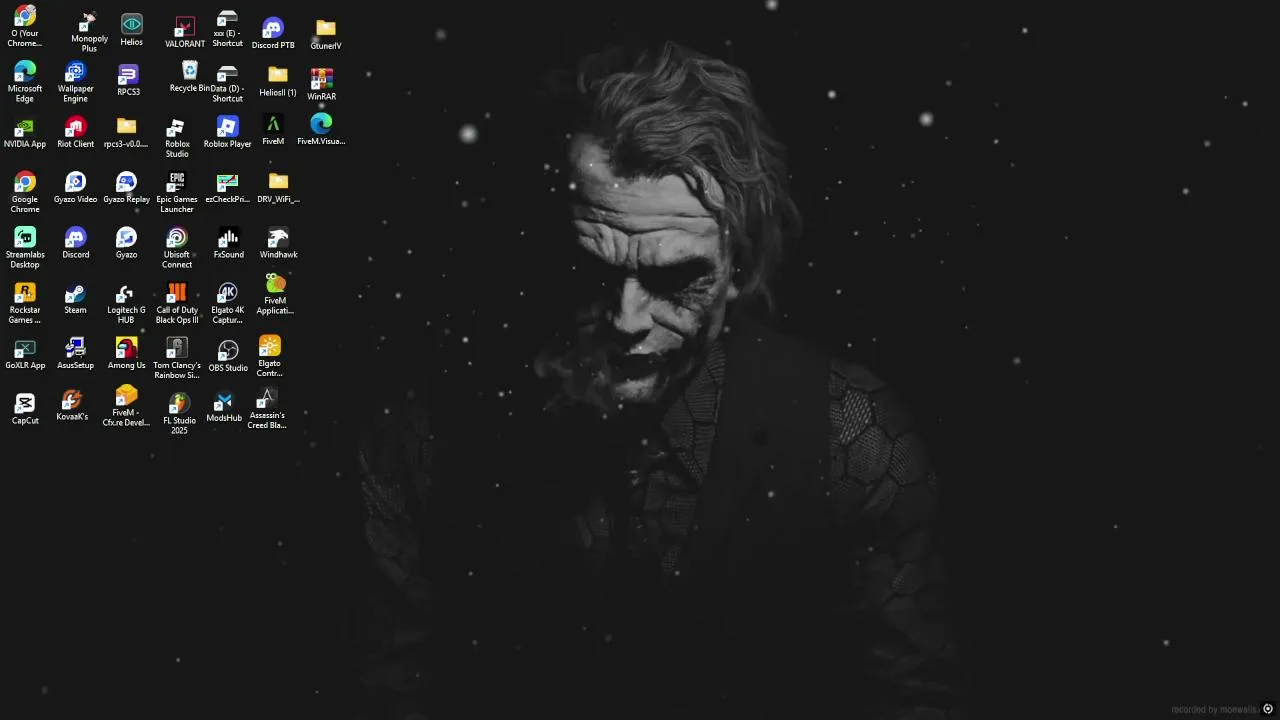Select the Helios eye icon shortcut

131,30
